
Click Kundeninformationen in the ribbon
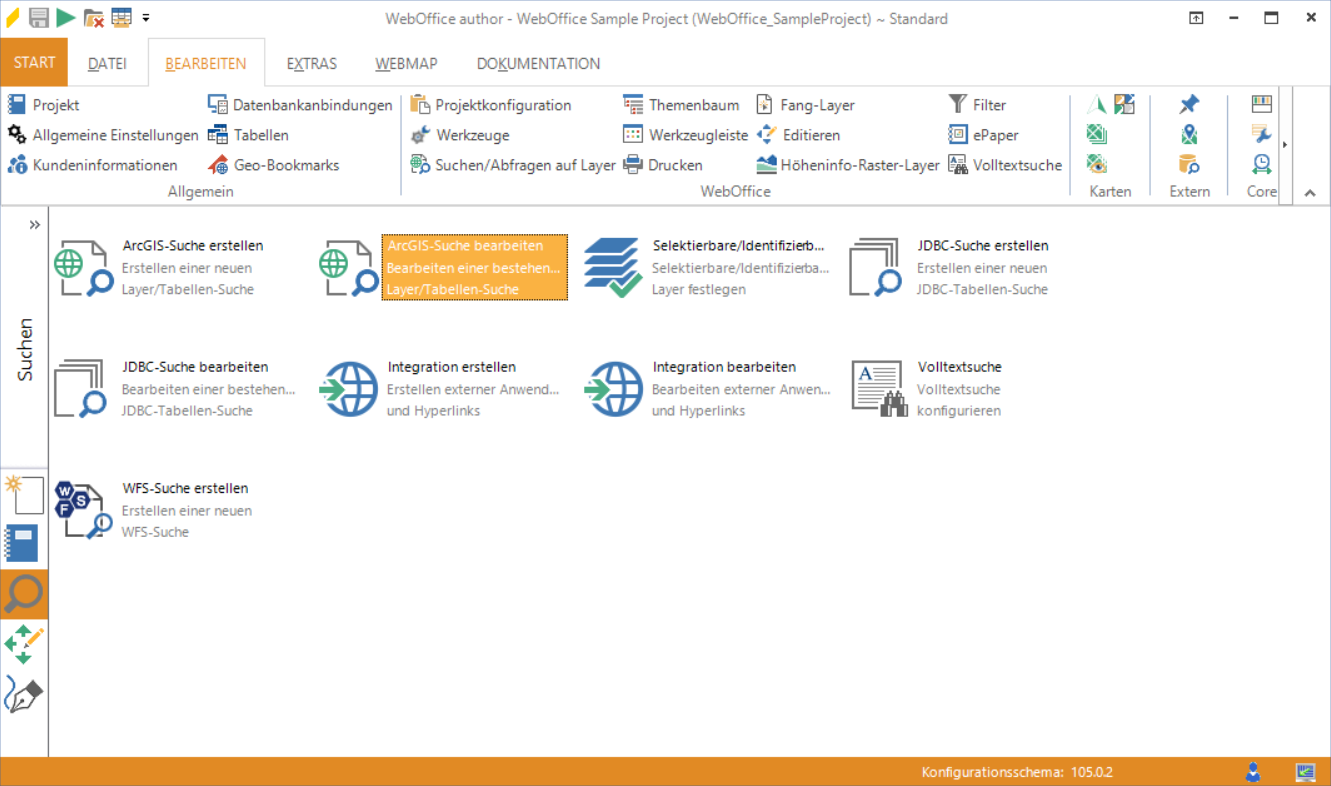[x=92, y=165]
